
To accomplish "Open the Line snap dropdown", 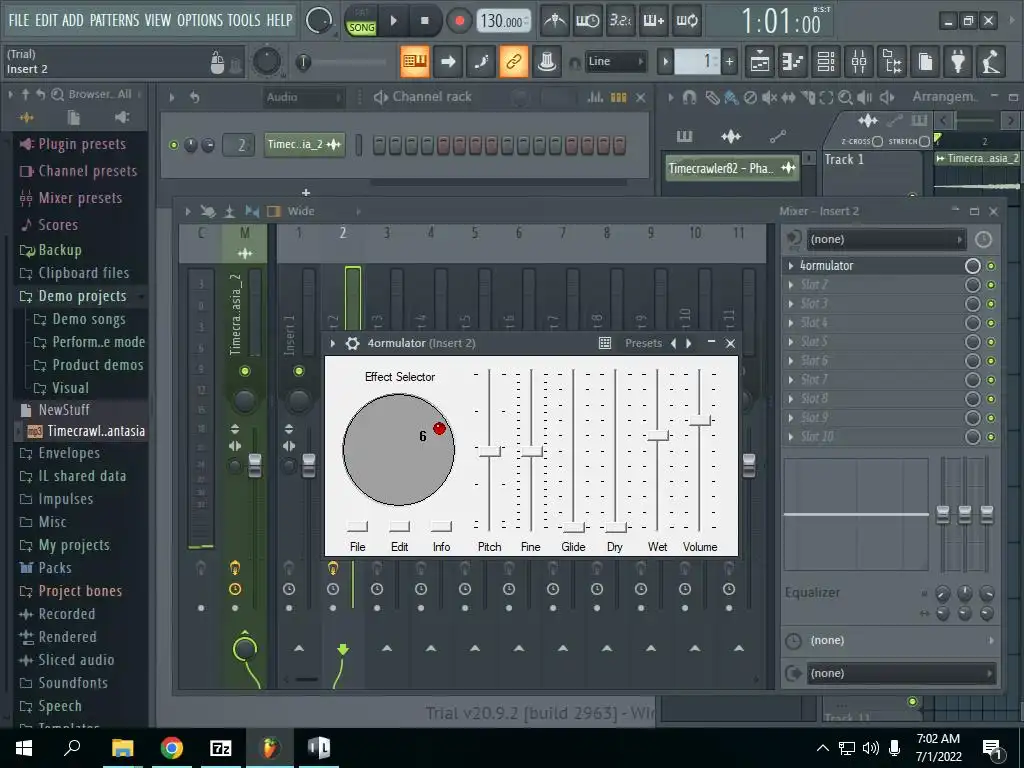I will click(x=615, y=61).
